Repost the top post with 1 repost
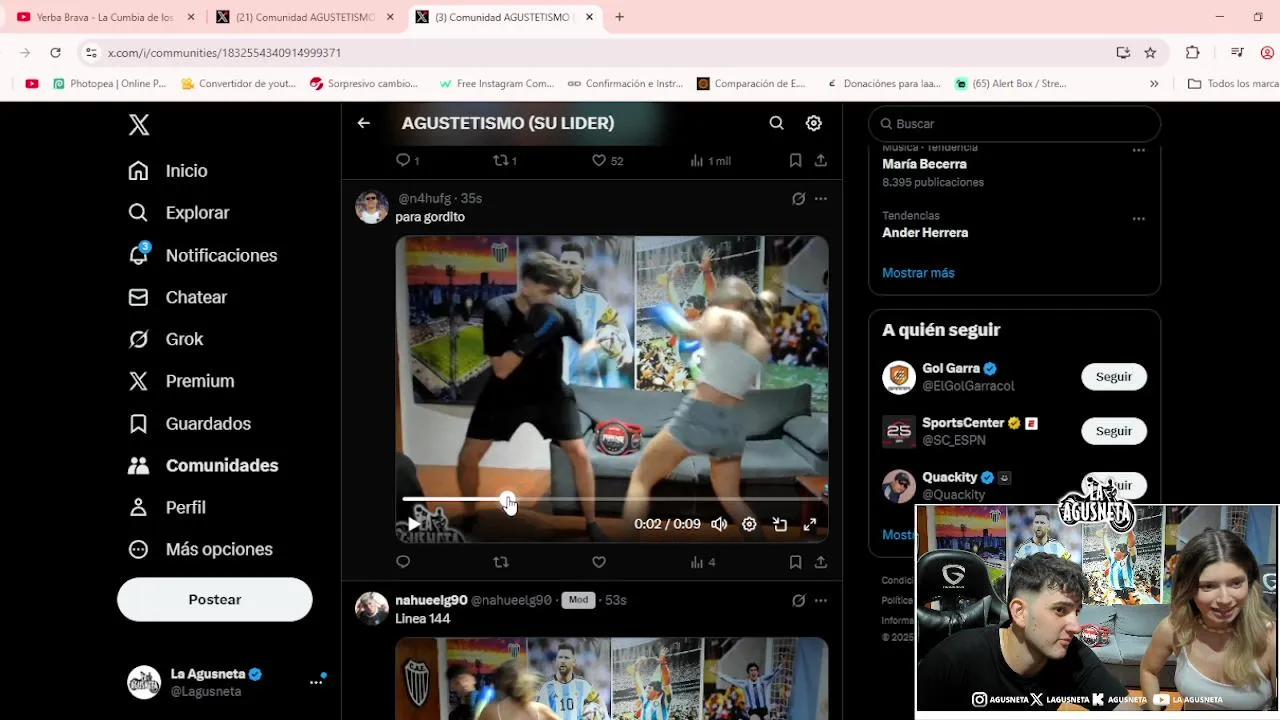 [505, 160]
